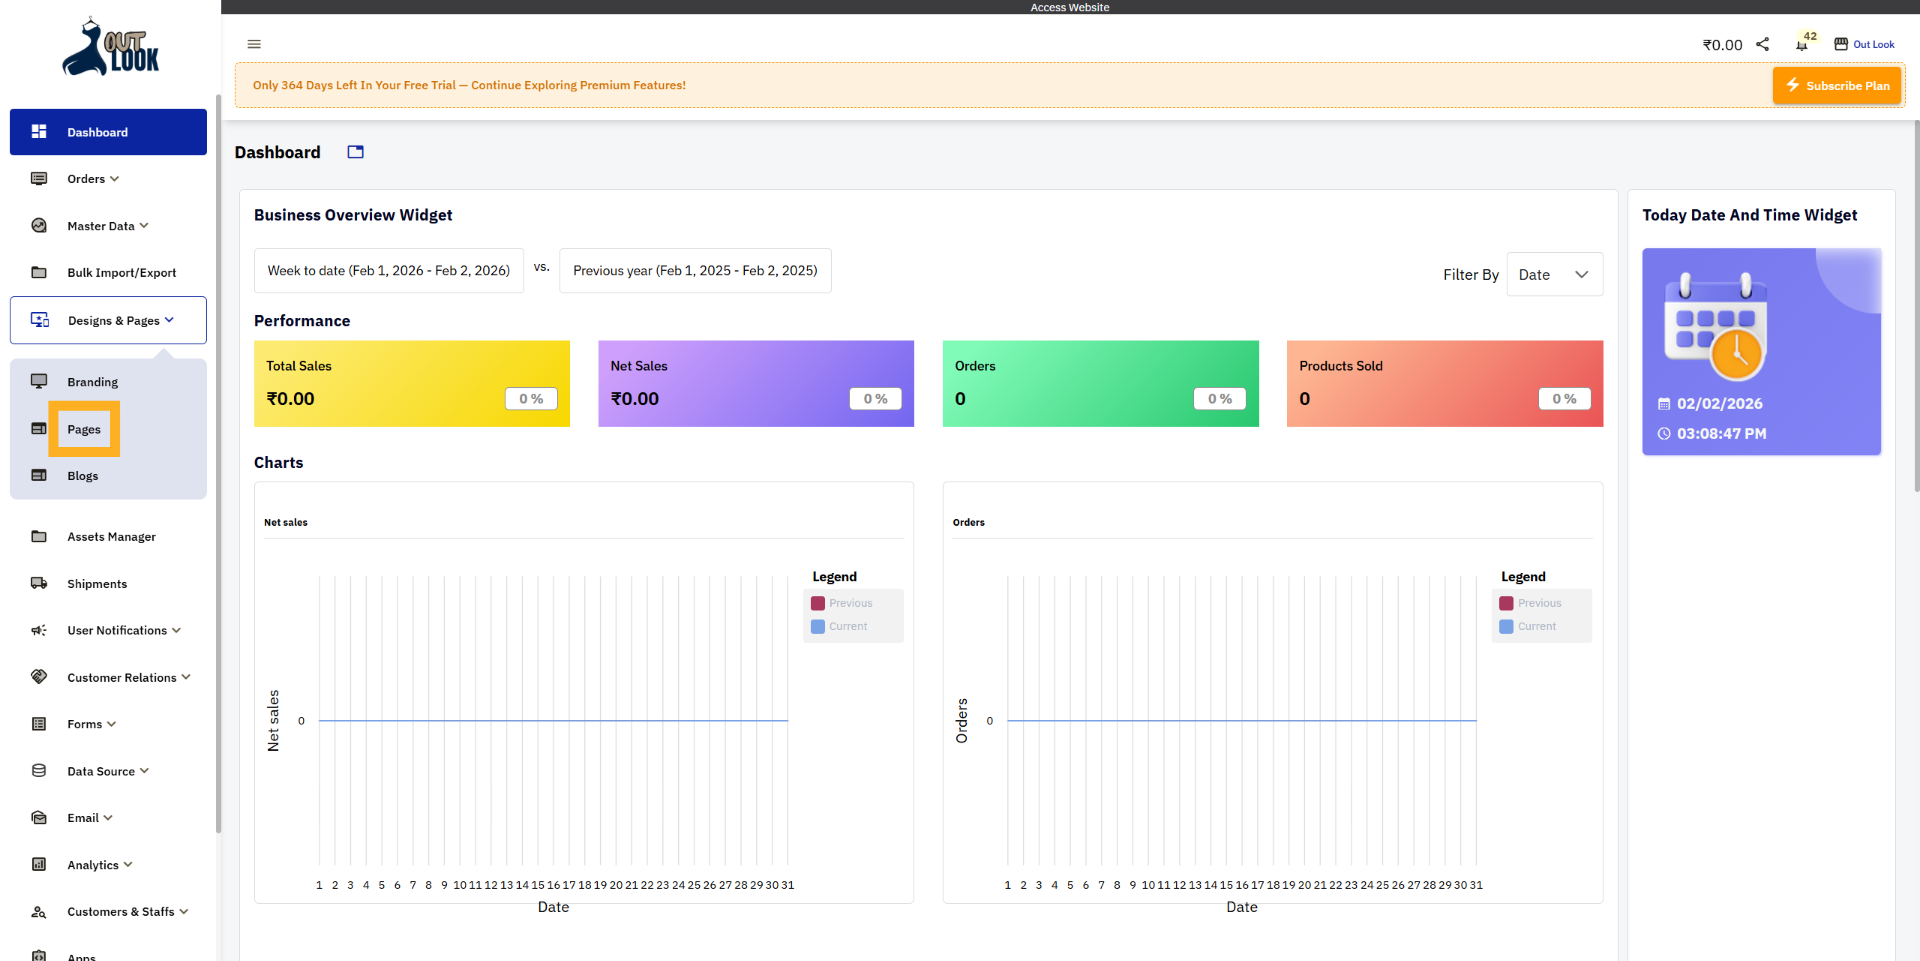
Task: Click the yellow Total Sales card
Action: pos(411,384)
